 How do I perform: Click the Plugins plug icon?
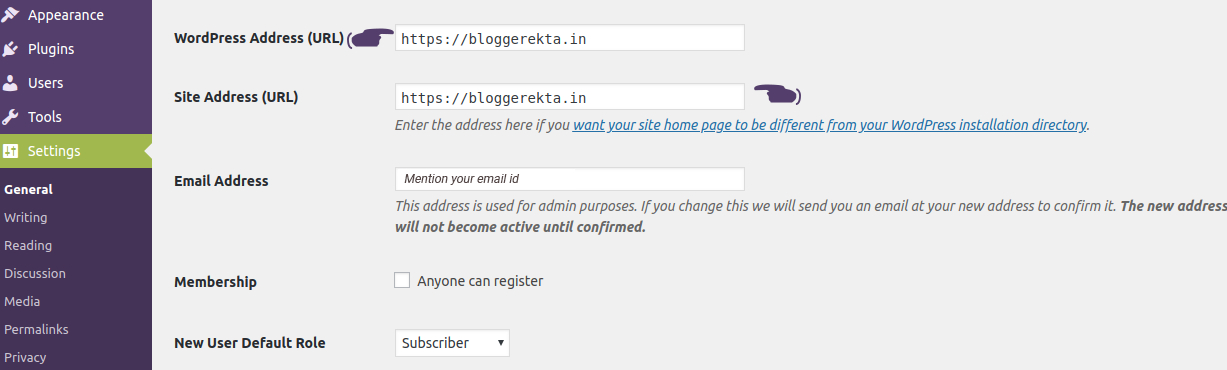[x=10, y=49]
